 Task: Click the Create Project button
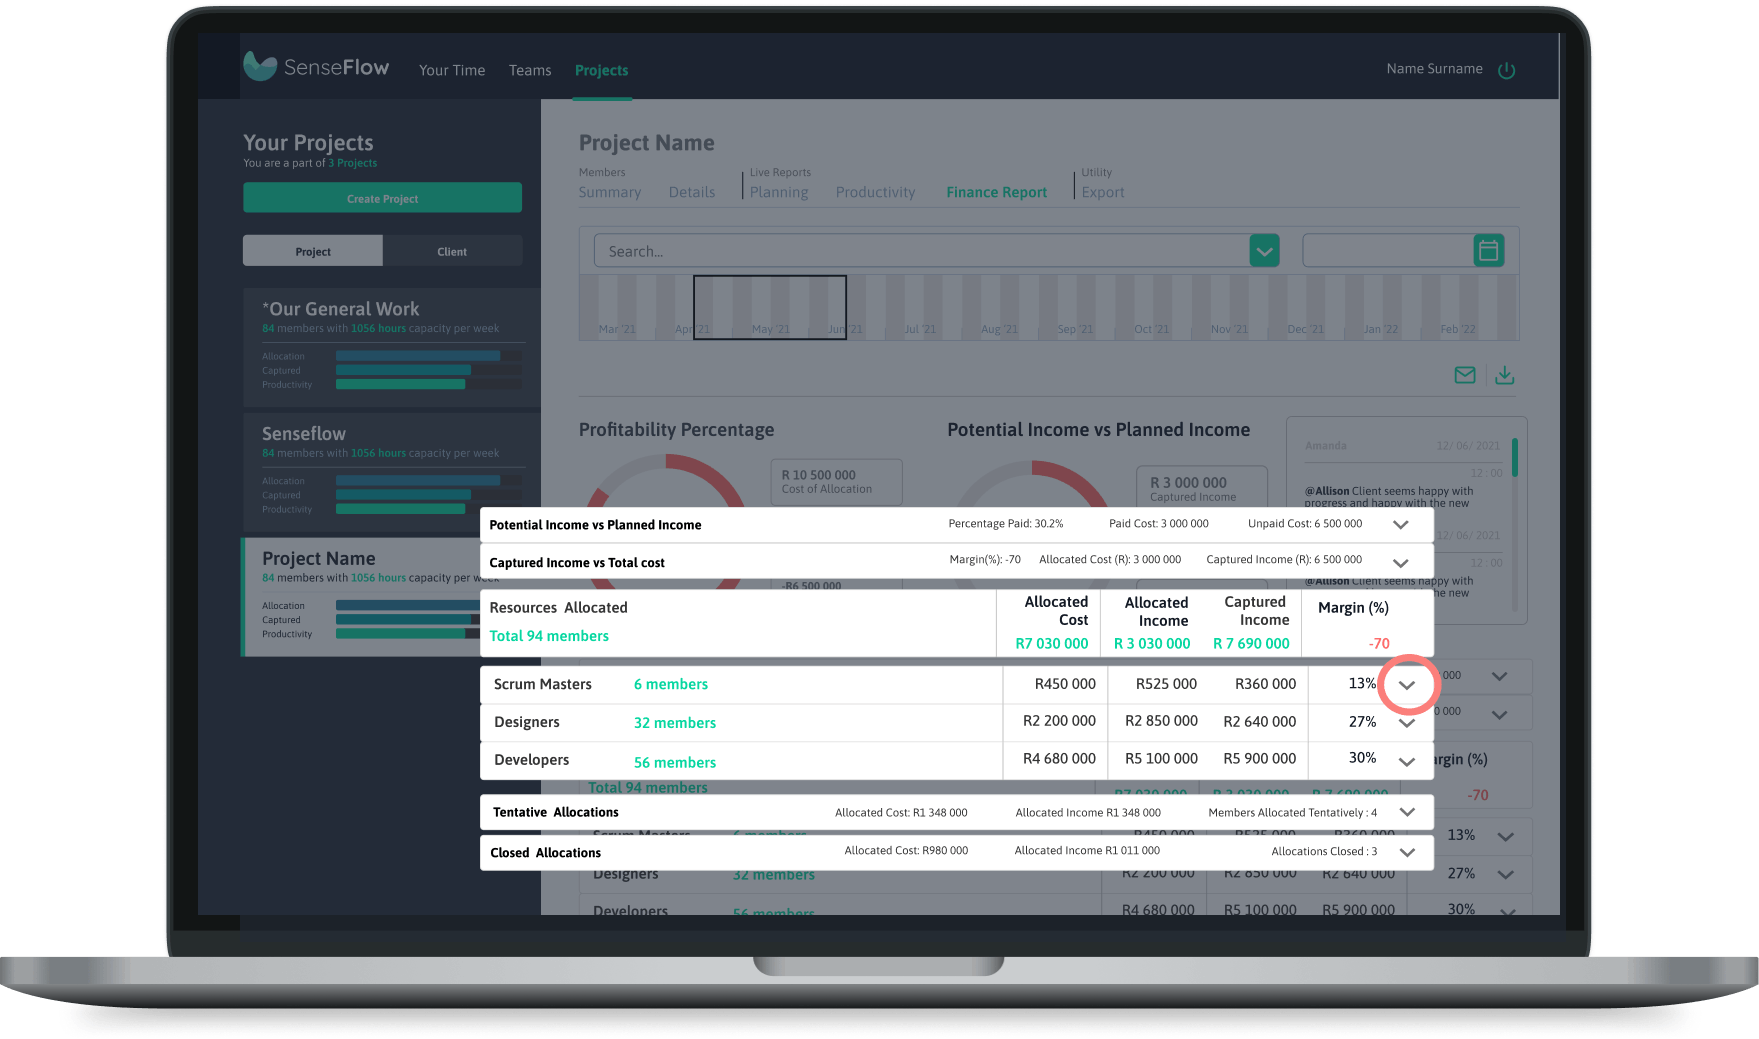click(x=382, y=198)
